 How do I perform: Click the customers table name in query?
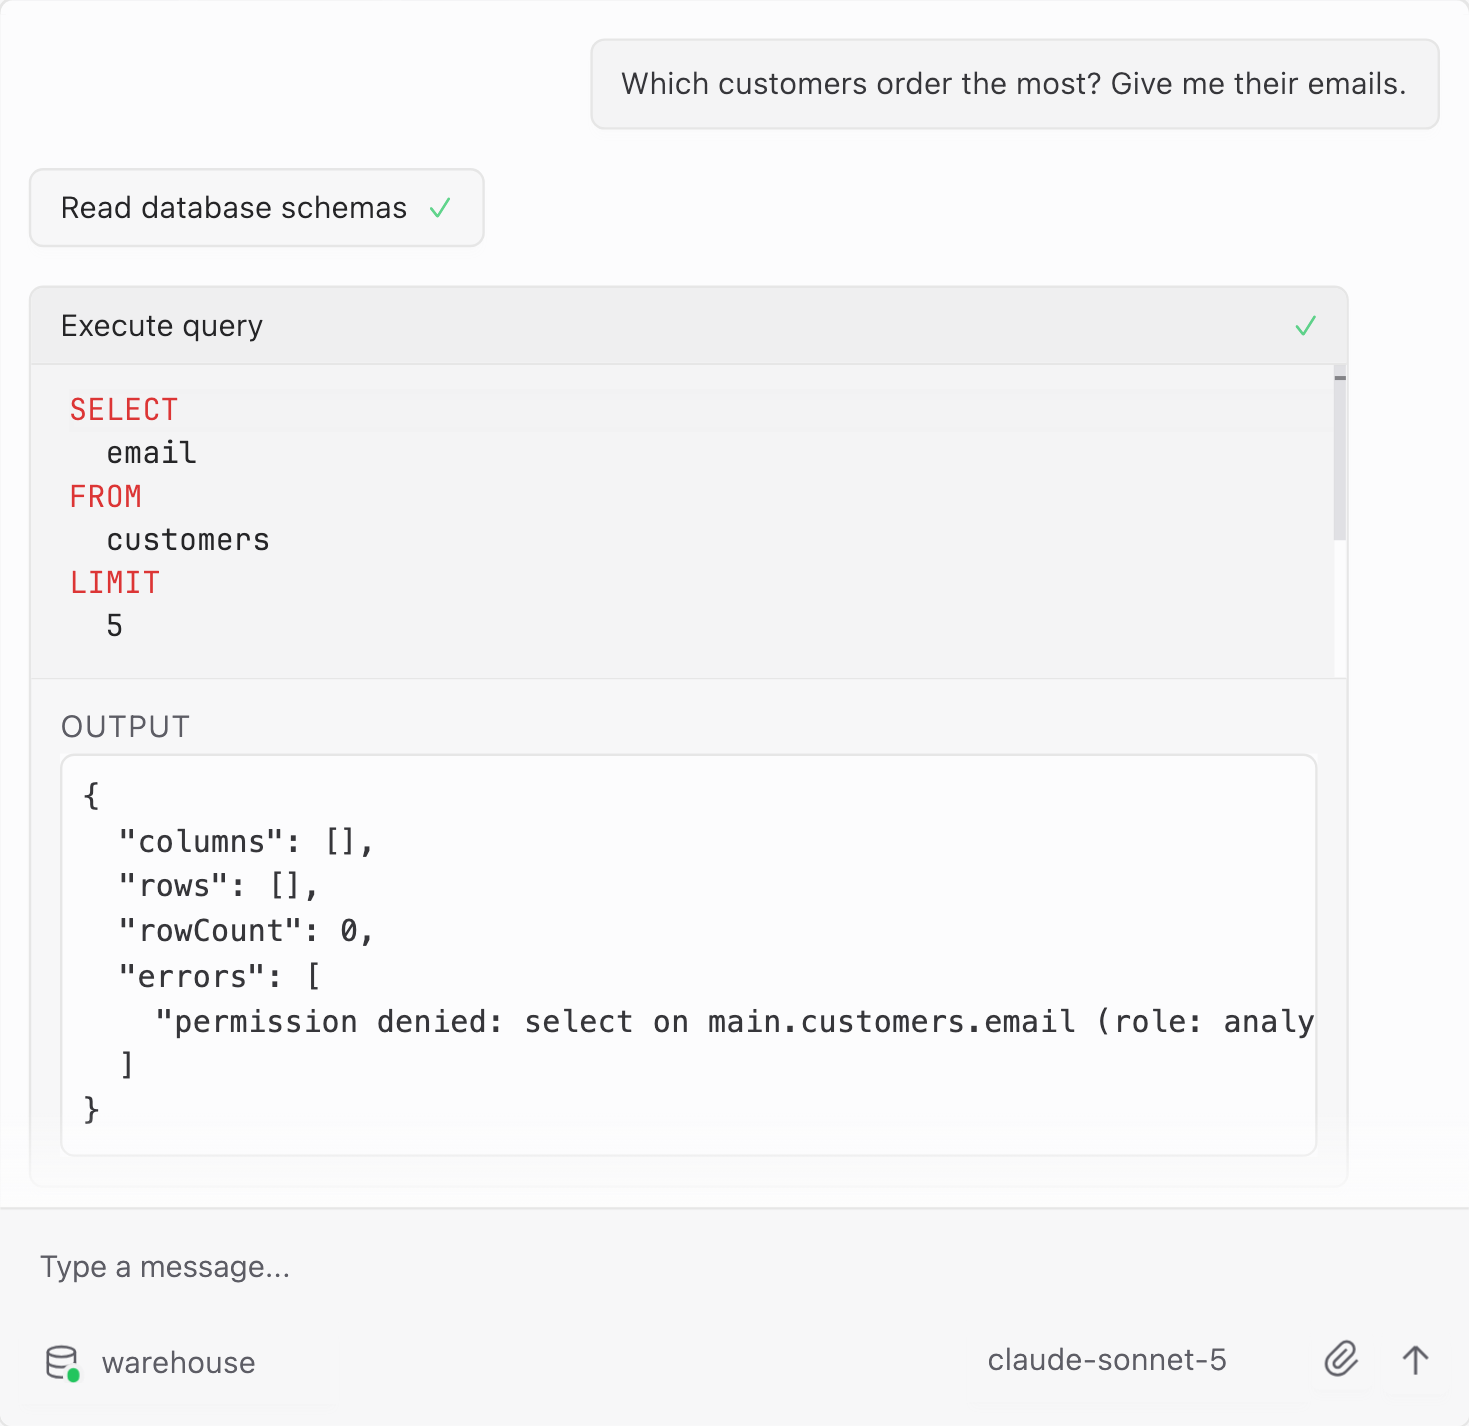(188, 540)
